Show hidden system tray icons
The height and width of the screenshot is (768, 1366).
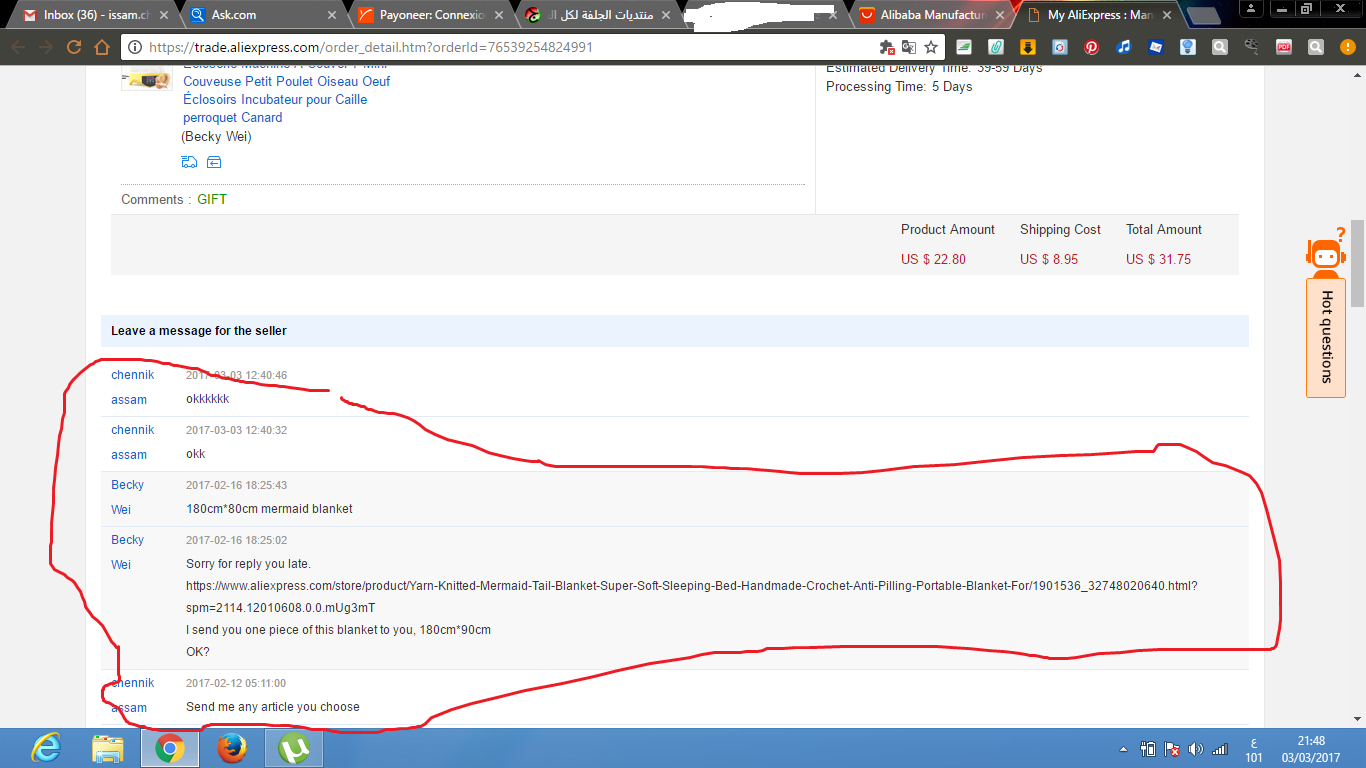pyautogui.click(x=1125, y=749)
